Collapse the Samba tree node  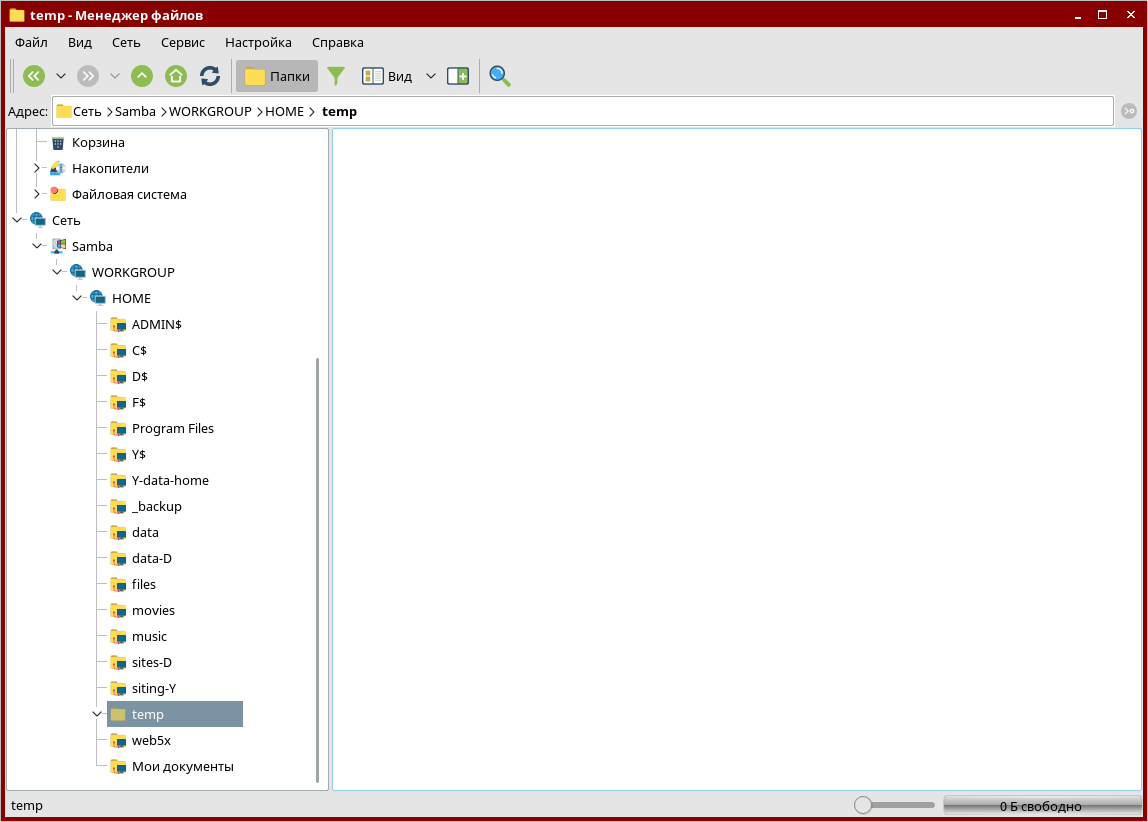click(37, 246)
